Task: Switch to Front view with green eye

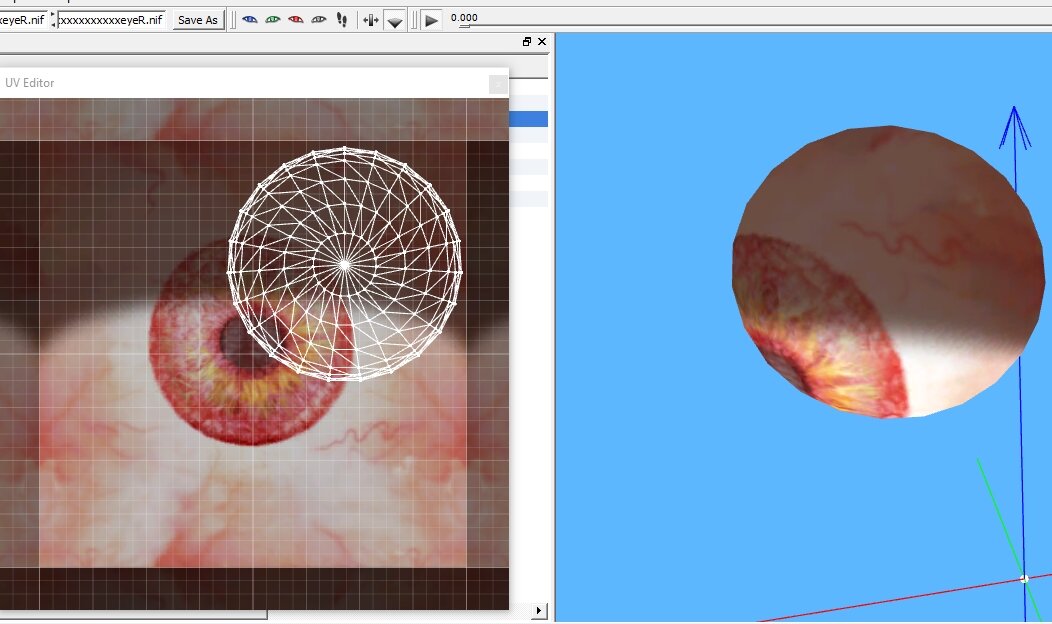Action: (273, 19)
